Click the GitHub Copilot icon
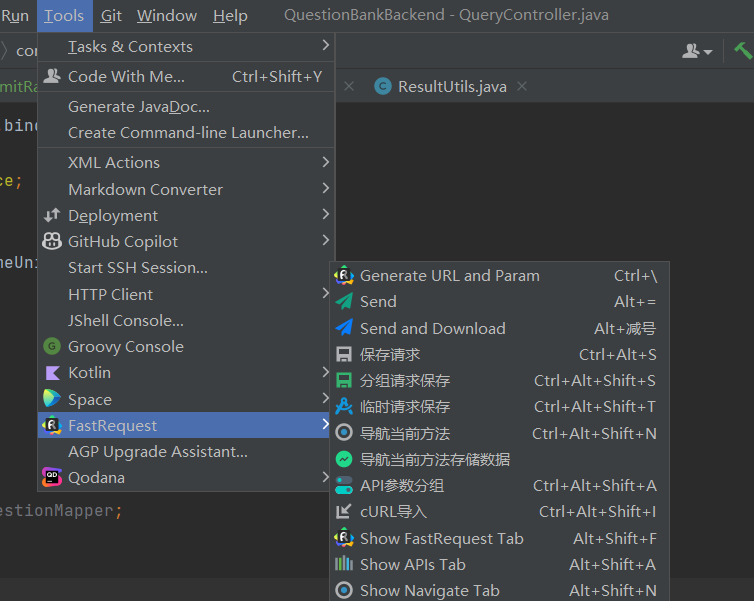The width and height of the screenshot is (754, 601). [52, 241]
